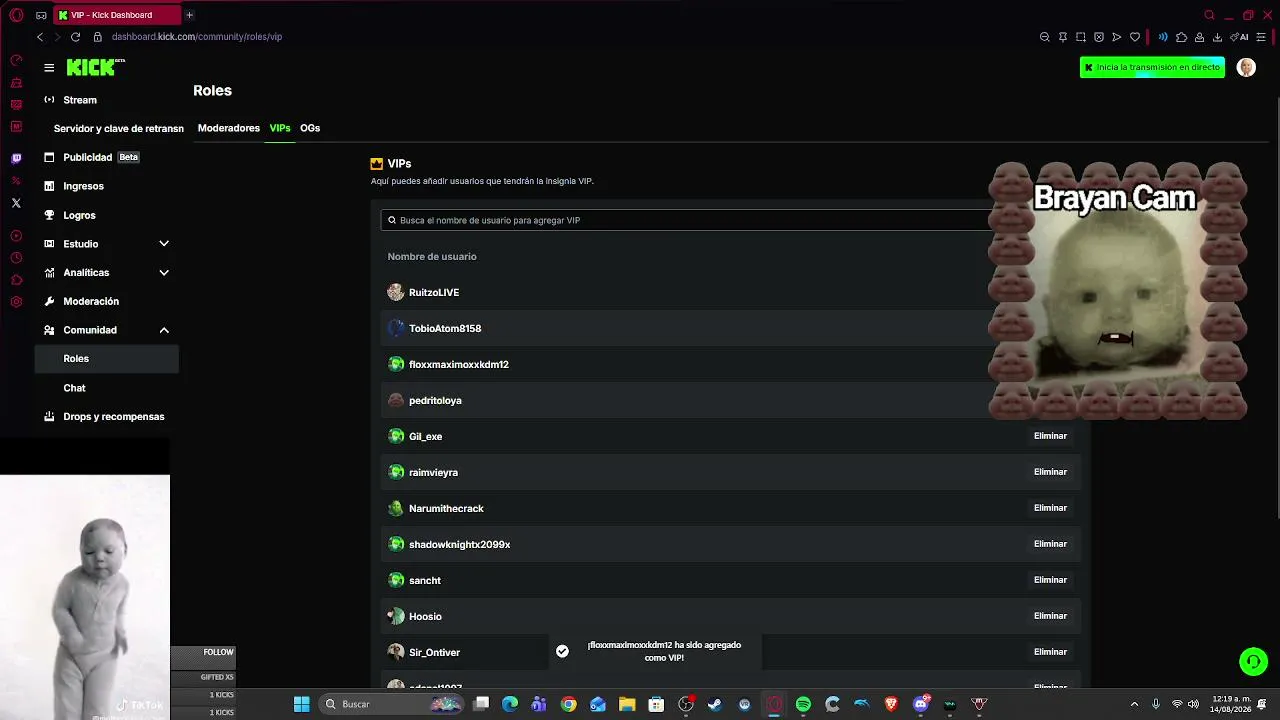Viewport: 1280px width, 720px height.
Task: Open the profile avatar in Kick header
Action: pyautogui.click(x=1246, y=67)
